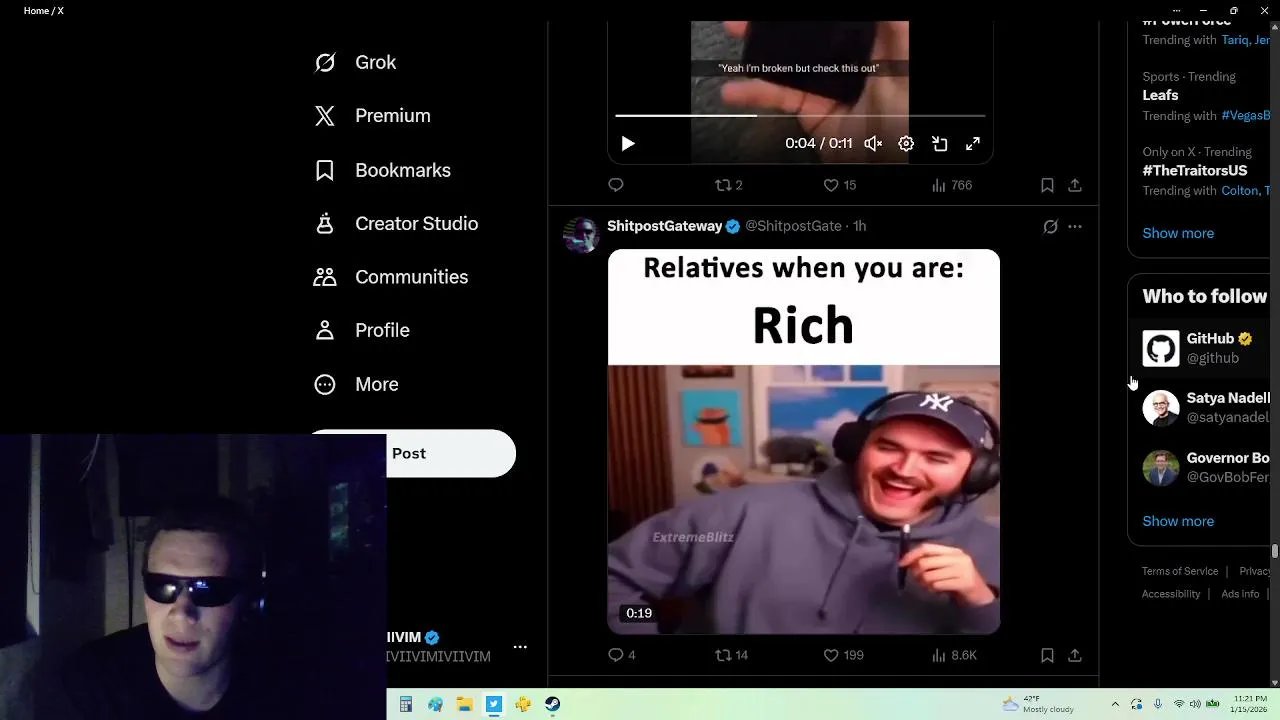The height and width of the screenshot is (720, 1280).
Task: Open the More menu in sidebar
Action: 357,384
